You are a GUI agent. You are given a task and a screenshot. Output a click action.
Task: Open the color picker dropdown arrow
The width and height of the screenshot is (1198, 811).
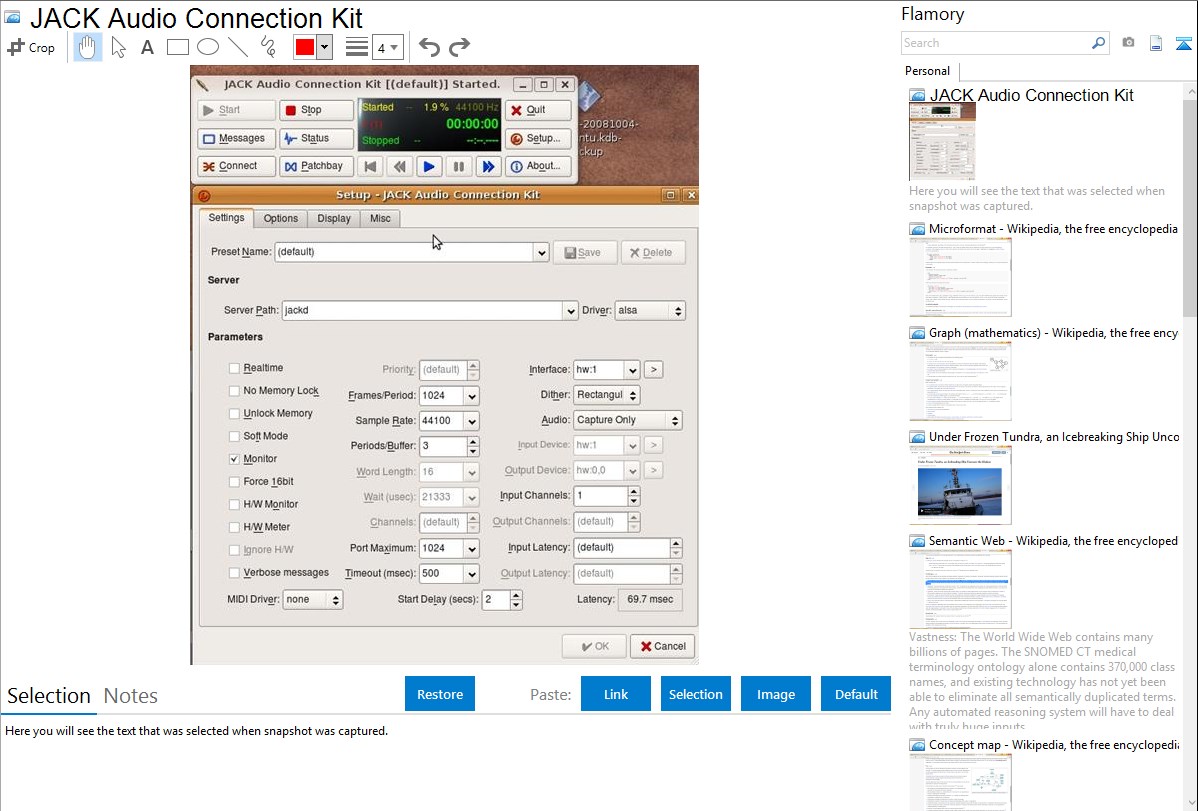tap(324, 47)
